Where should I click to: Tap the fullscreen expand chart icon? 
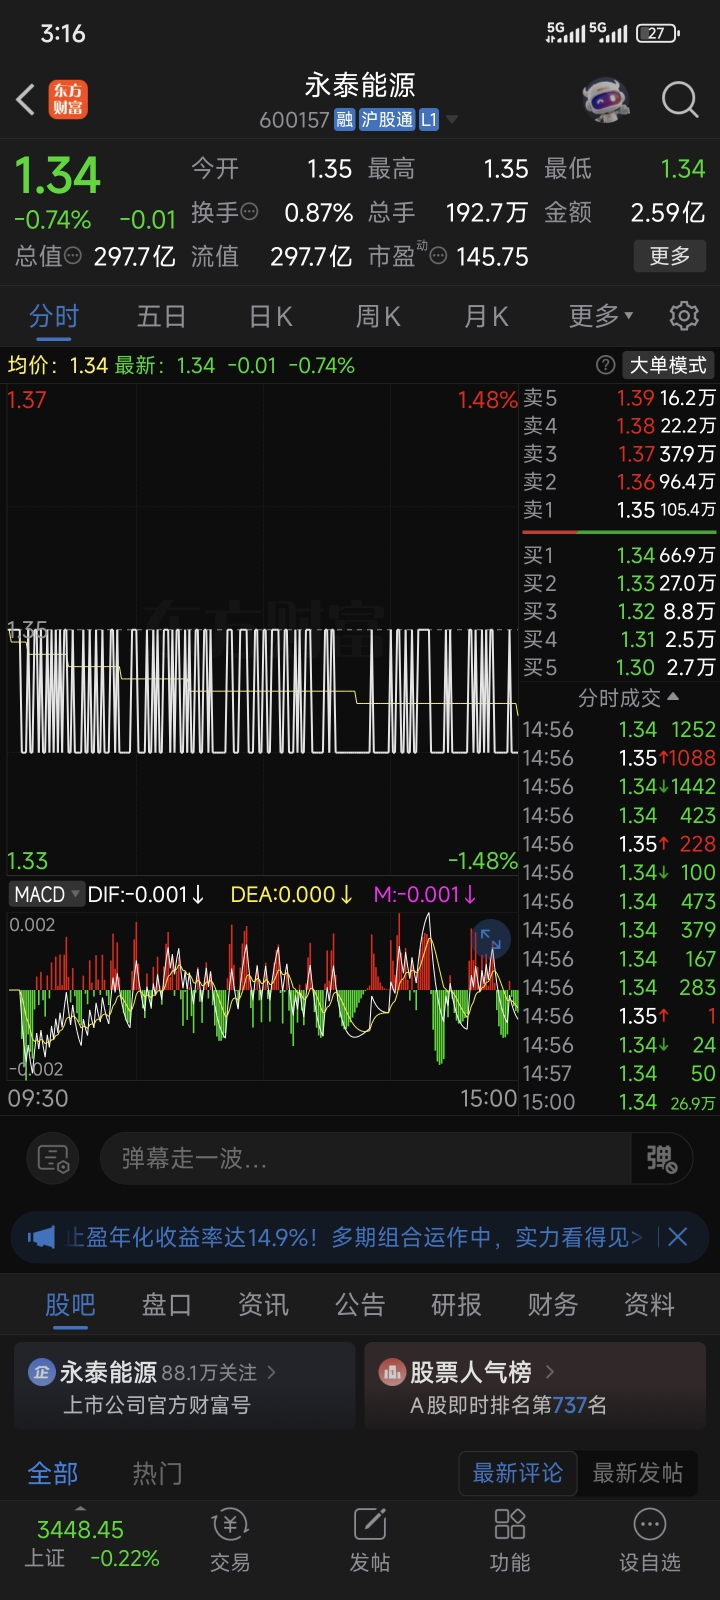(x=490, y=939)
